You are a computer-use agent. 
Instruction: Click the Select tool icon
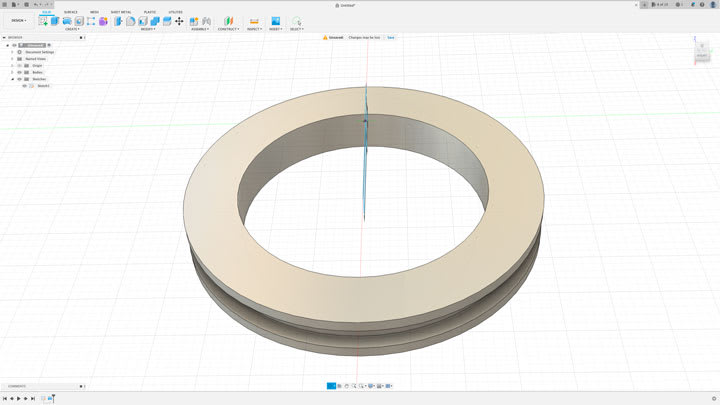click(297, 21)
